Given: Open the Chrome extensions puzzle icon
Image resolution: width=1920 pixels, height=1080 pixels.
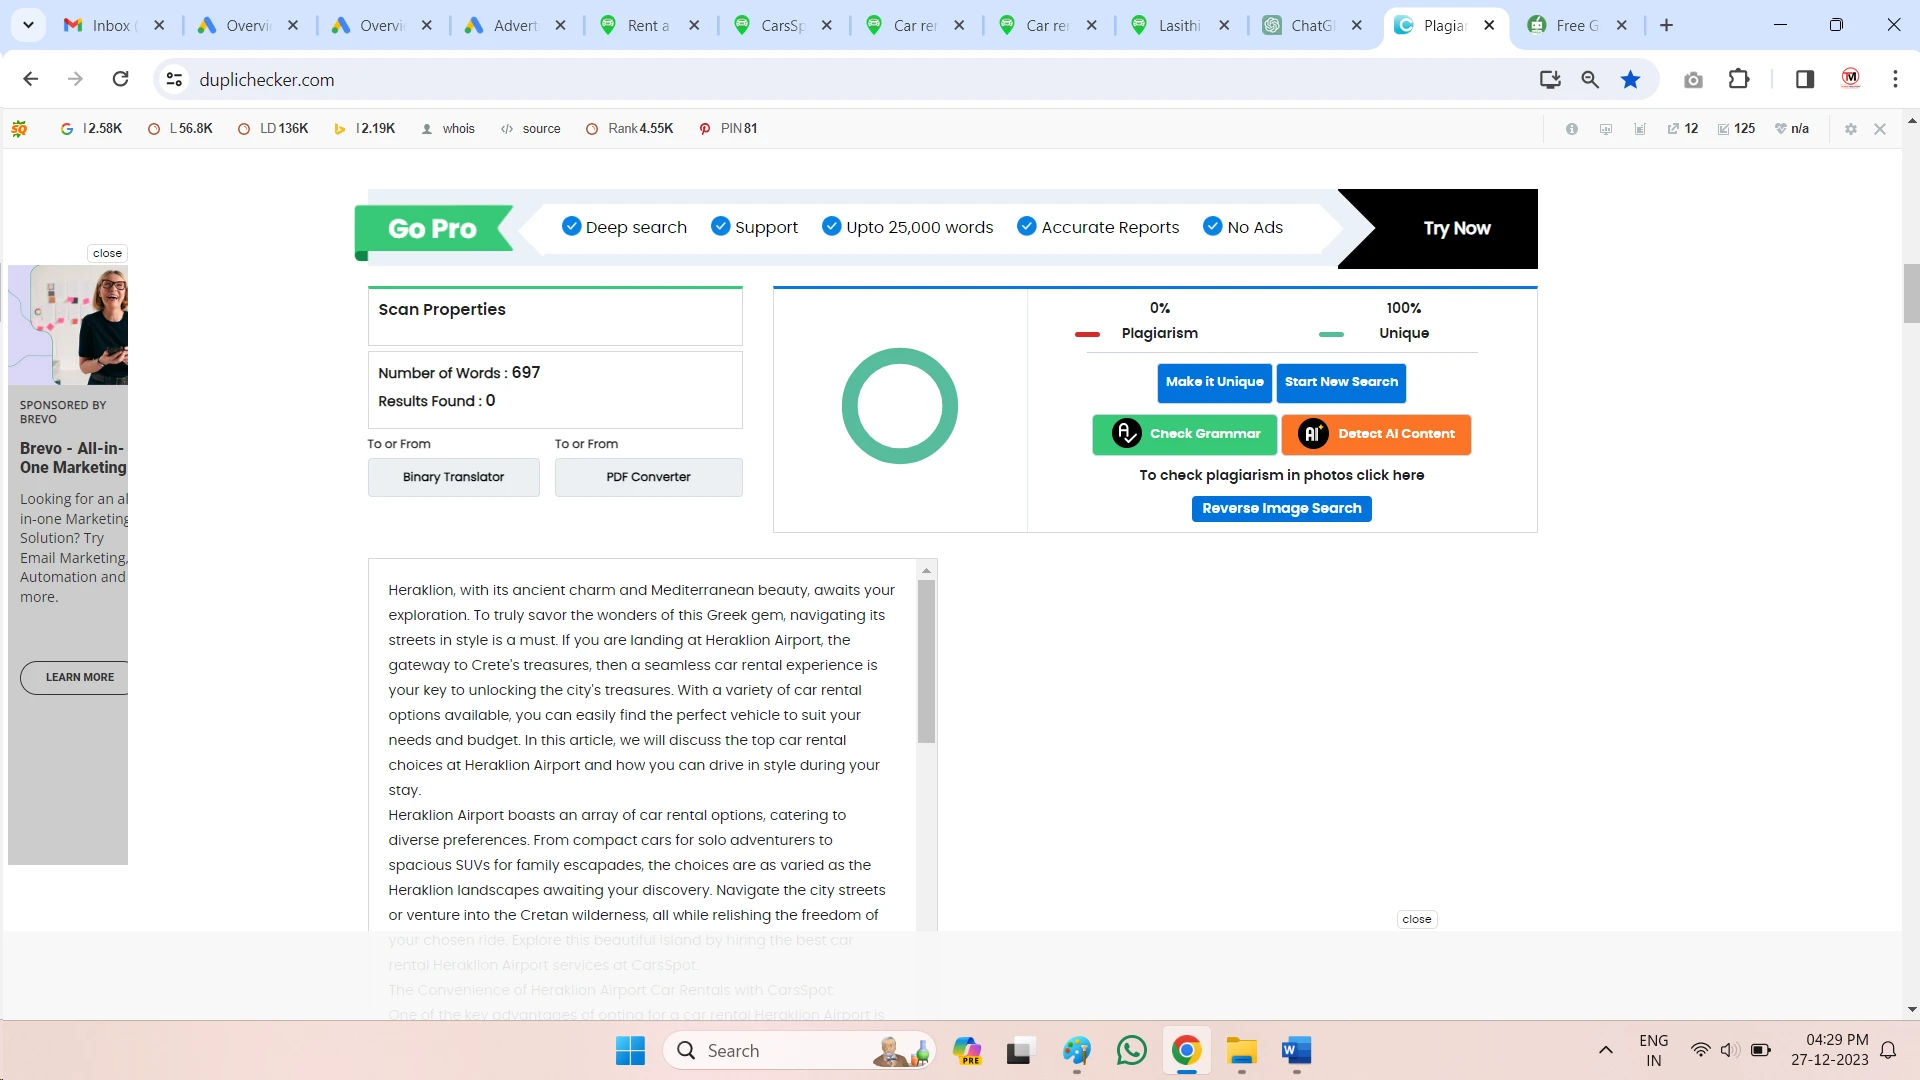Looking at the screenshot, I should (1739, 79).
